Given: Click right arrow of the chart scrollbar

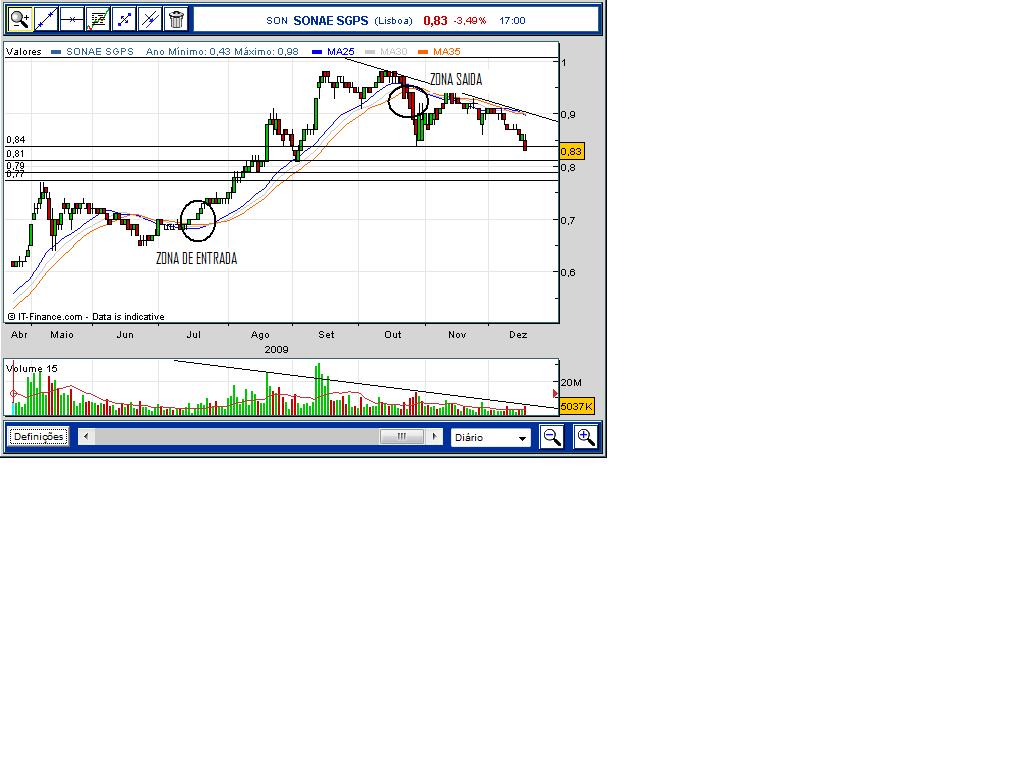Looking at the screenshot, I should [434, 436].
